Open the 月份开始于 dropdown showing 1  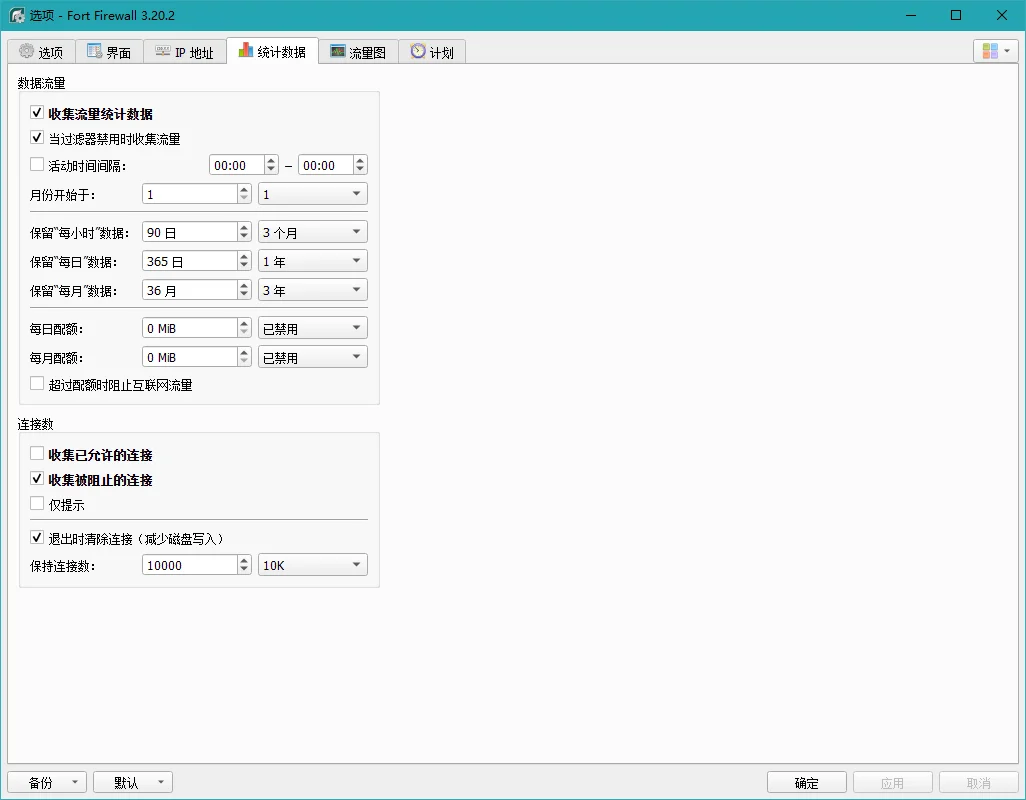pyautogui.click(x=313, y=194)
